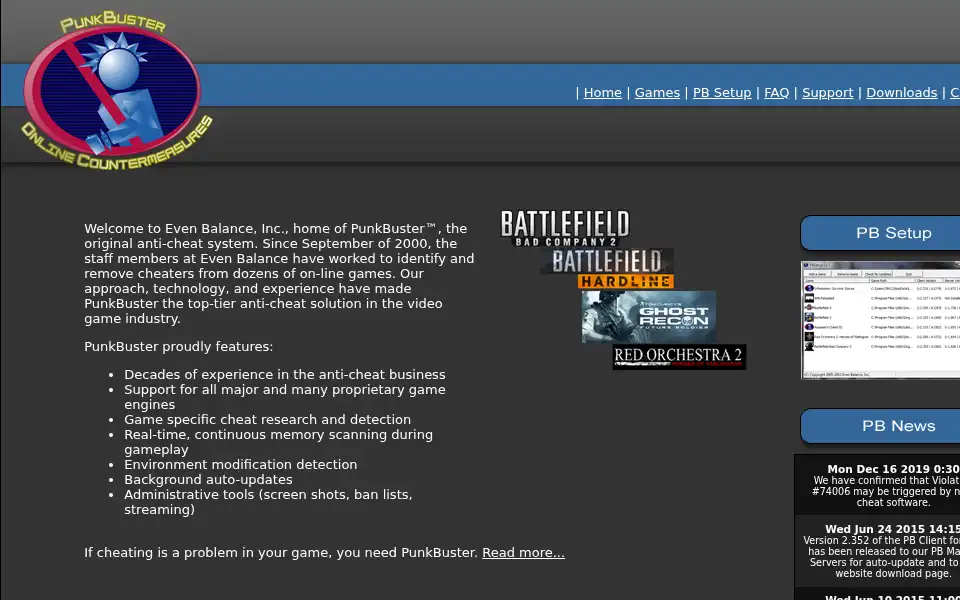Click the 'Welcome to Even Balance, Inc.' paragraph
The height and width of the screenshot is (600, 960).
tap(279, 274)
